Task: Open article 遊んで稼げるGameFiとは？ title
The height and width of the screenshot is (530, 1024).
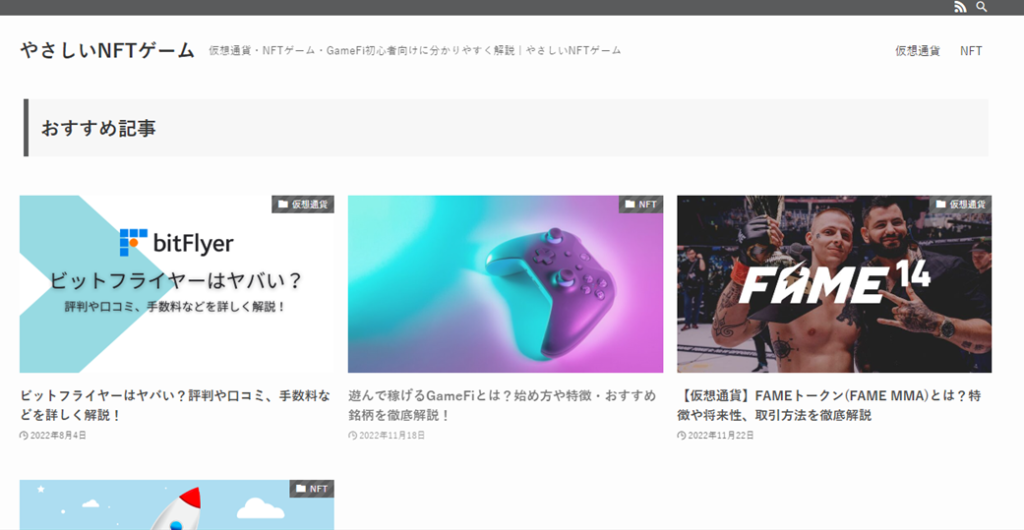Action: 502,405
